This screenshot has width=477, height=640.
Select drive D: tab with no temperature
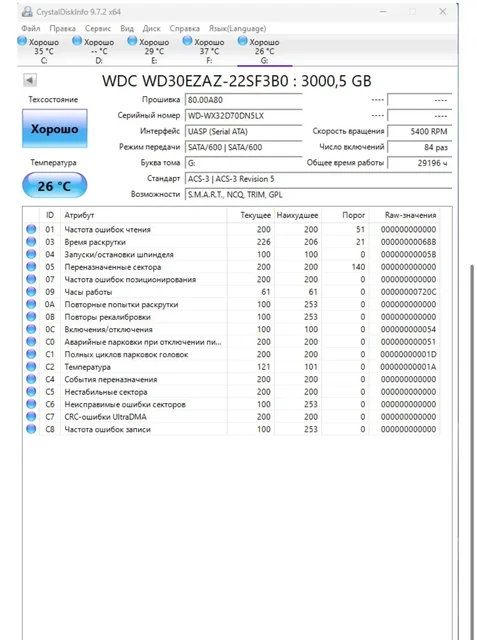pyautogui.click(x=93, y=51)
